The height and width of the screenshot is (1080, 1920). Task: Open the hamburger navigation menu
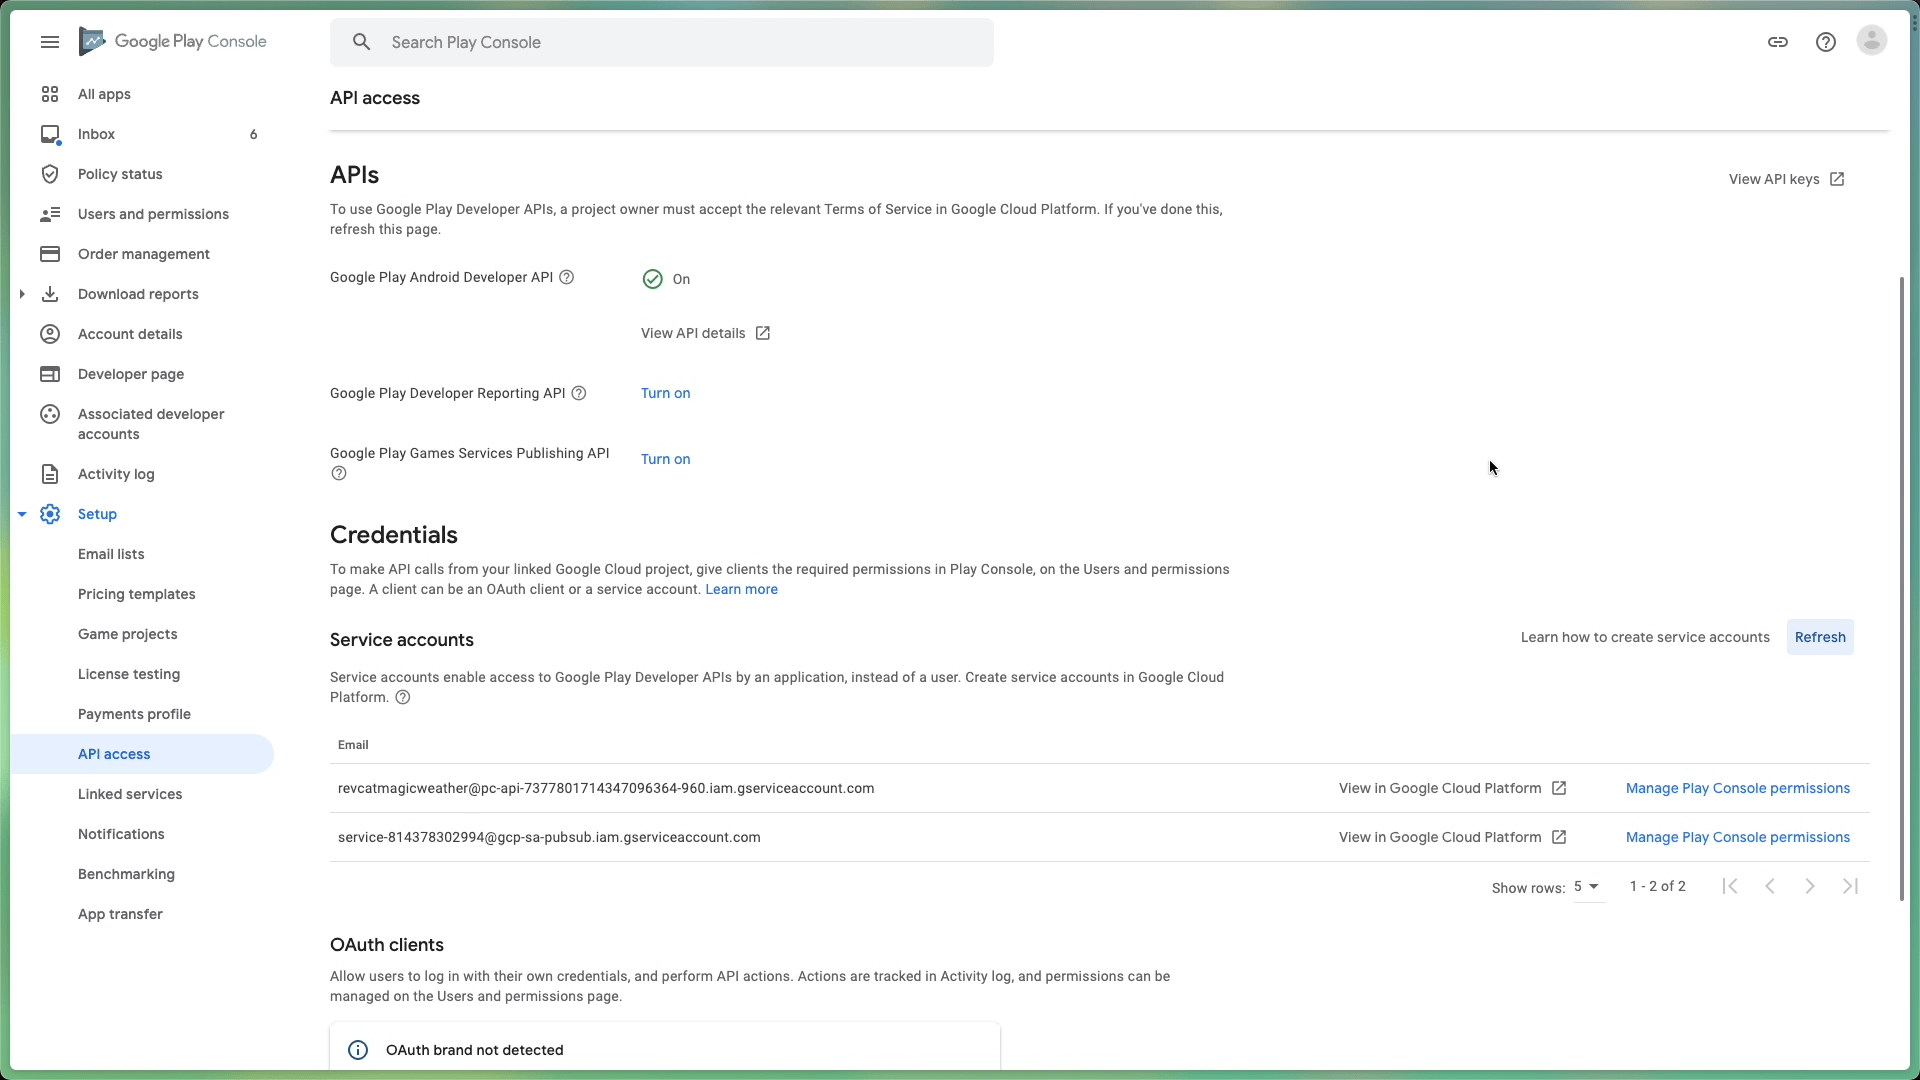[x=50, y=42]
